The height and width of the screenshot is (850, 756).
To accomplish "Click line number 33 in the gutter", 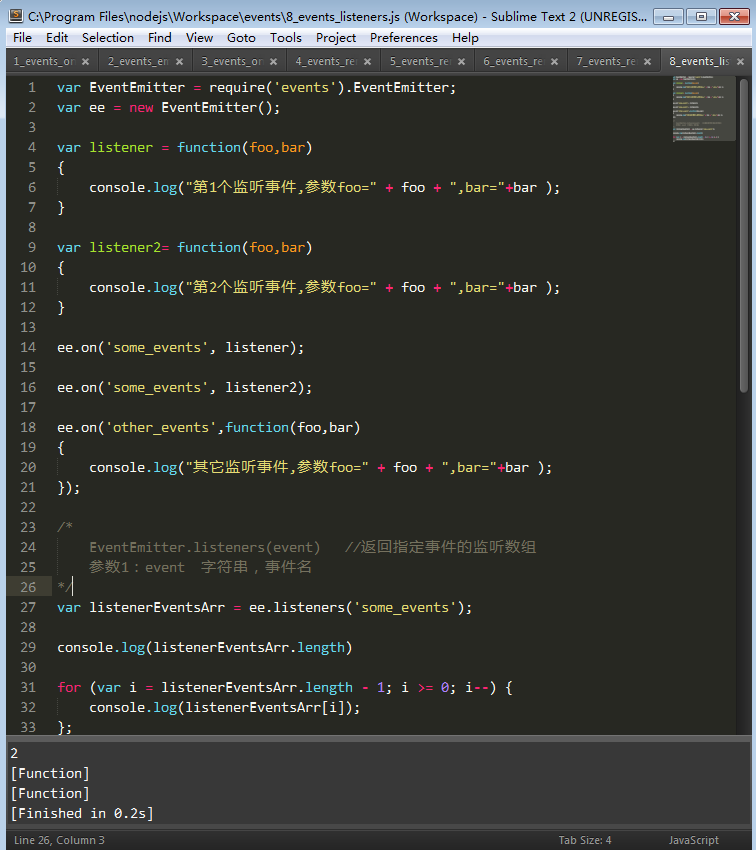I will tap(28, 727).
